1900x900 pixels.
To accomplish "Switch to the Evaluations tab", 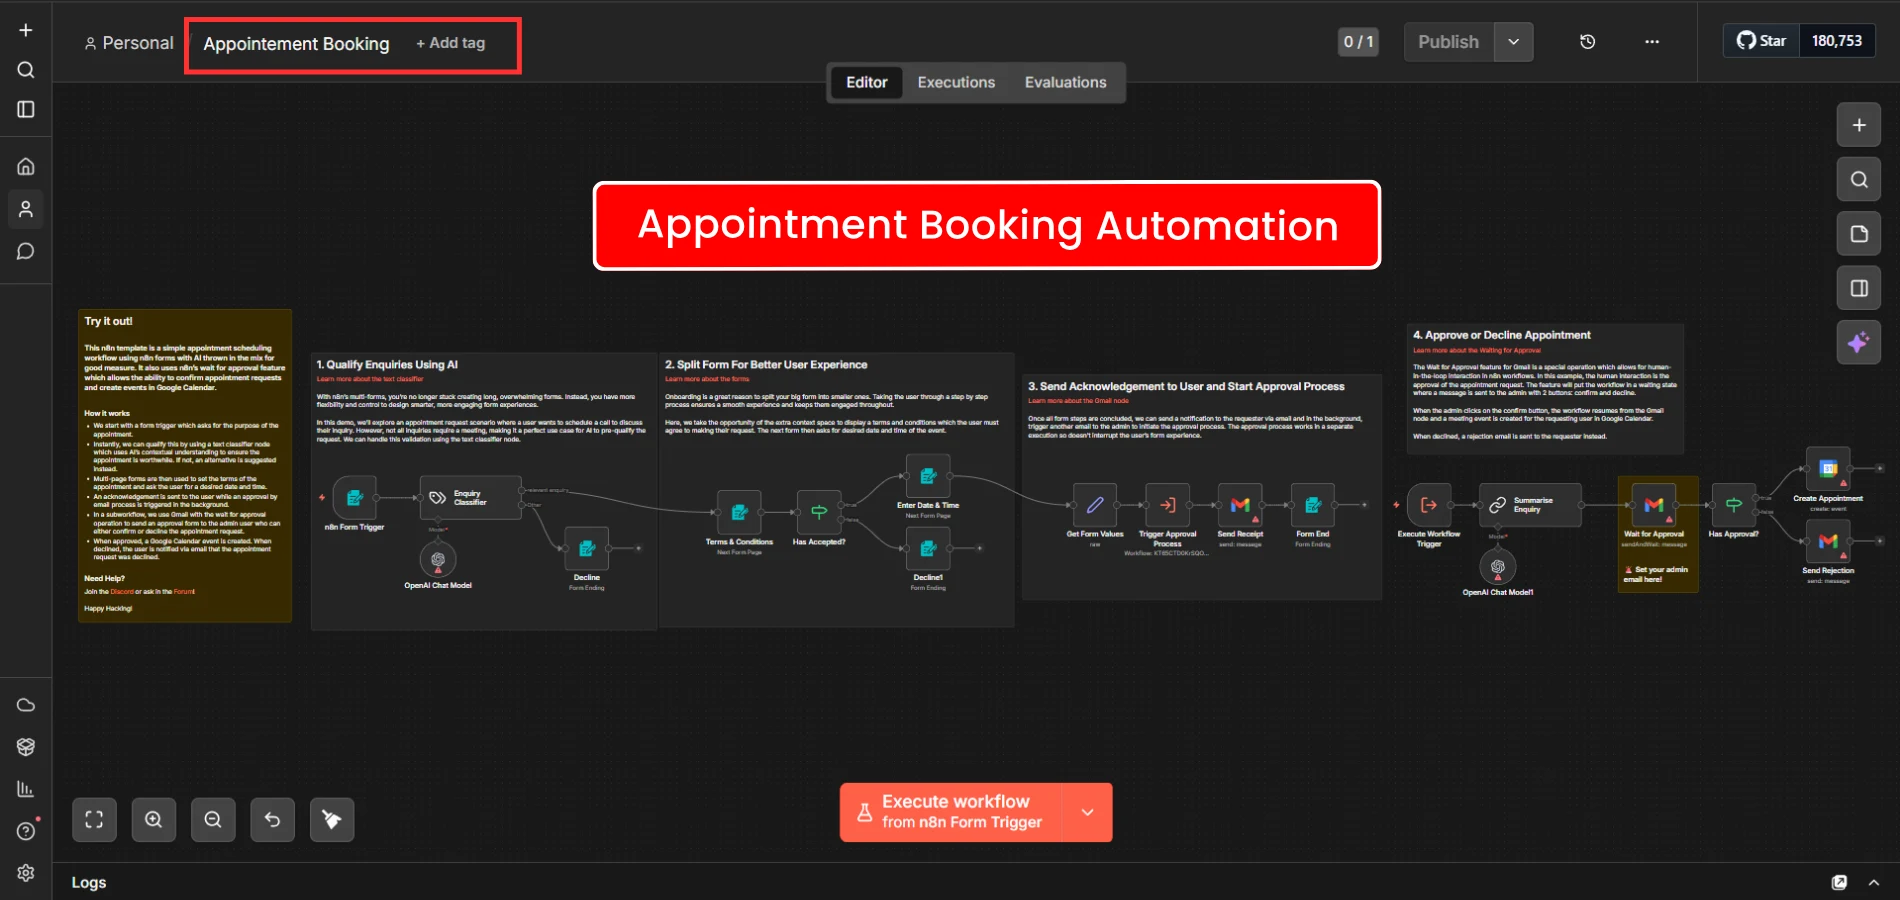I will coord(1065,83).
